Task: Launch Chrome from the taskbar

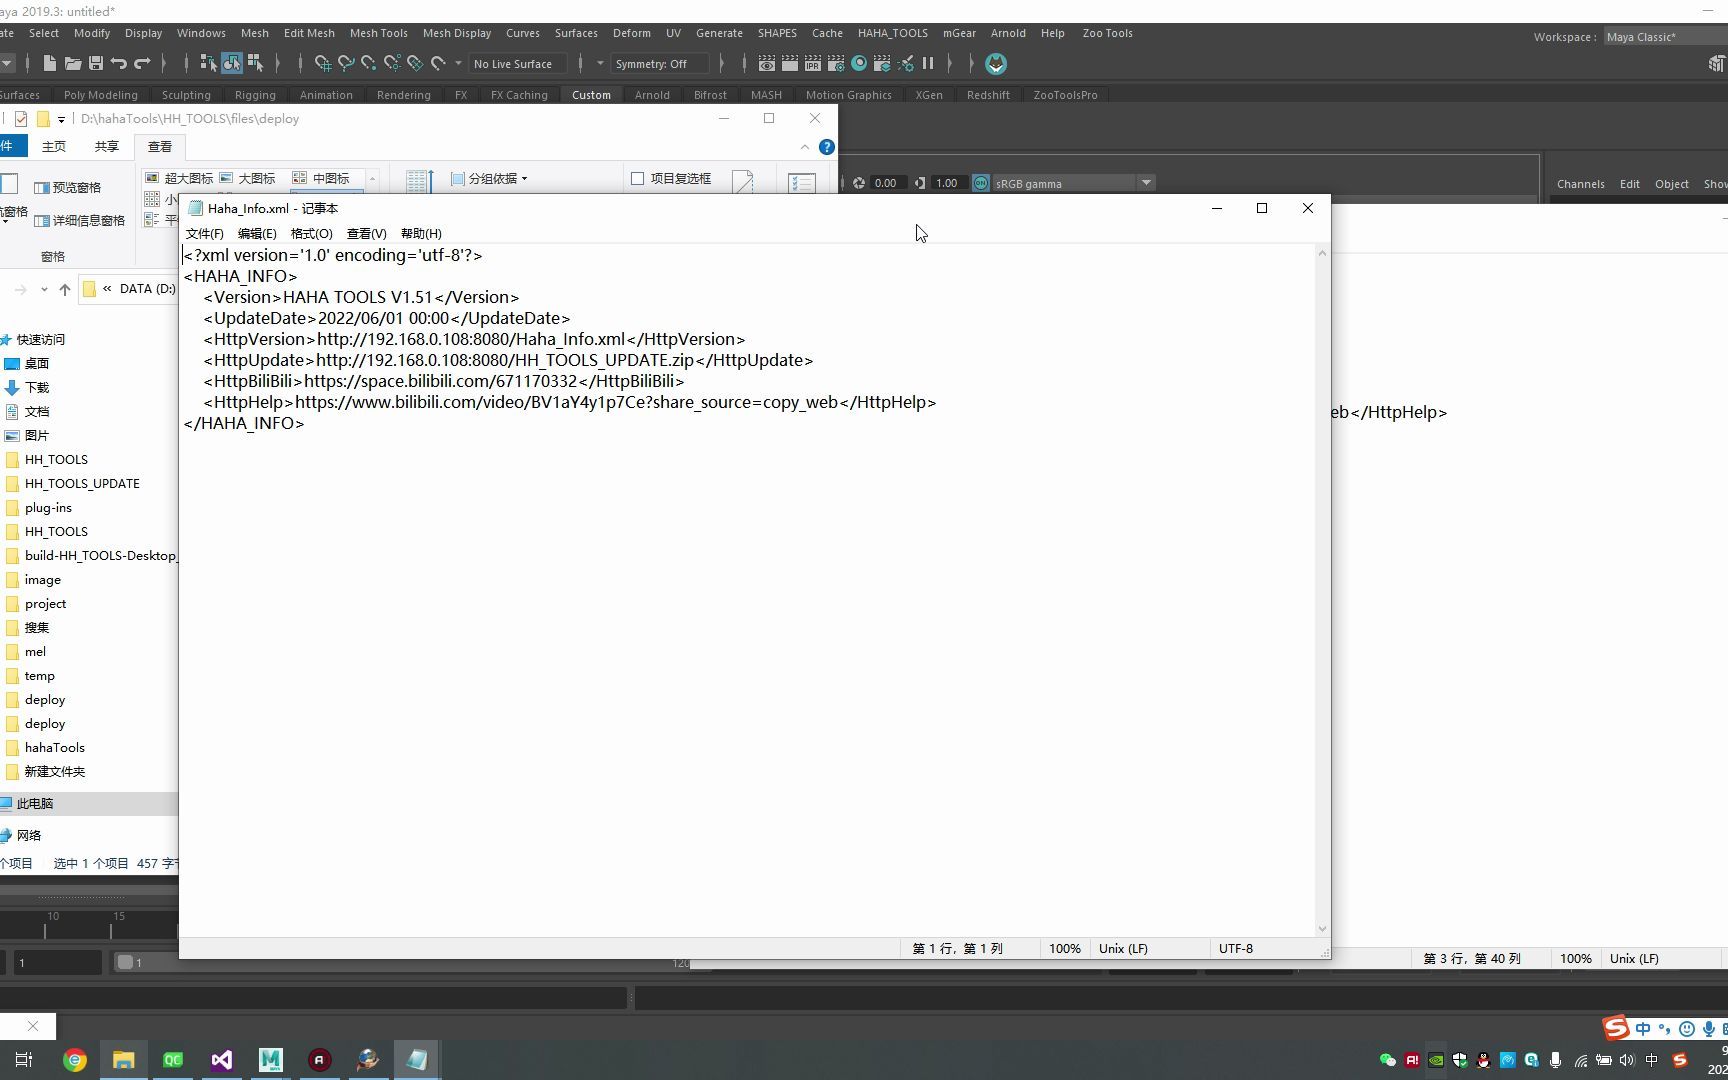Action: 75,1059
